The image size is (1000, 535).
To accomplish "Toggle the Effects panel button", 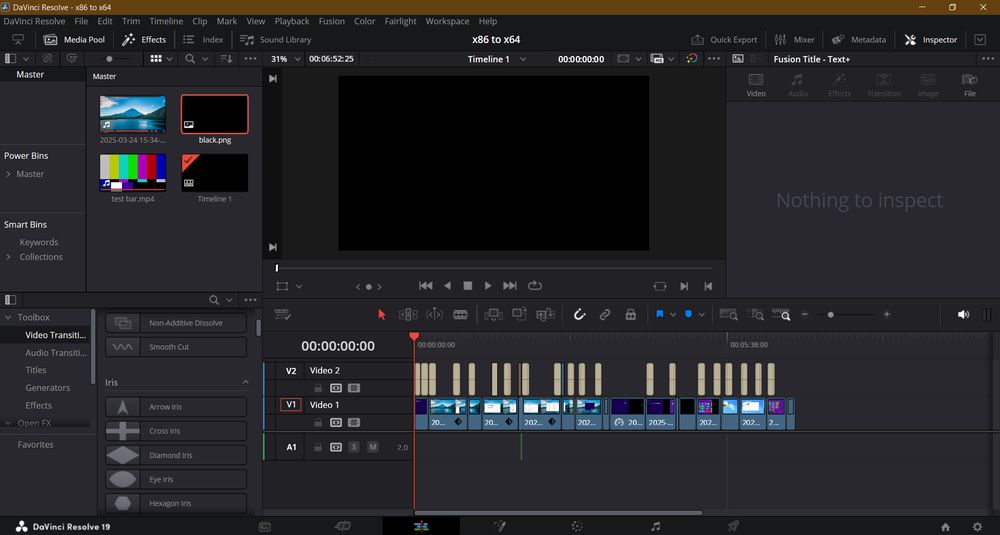I will click(144, 40).
